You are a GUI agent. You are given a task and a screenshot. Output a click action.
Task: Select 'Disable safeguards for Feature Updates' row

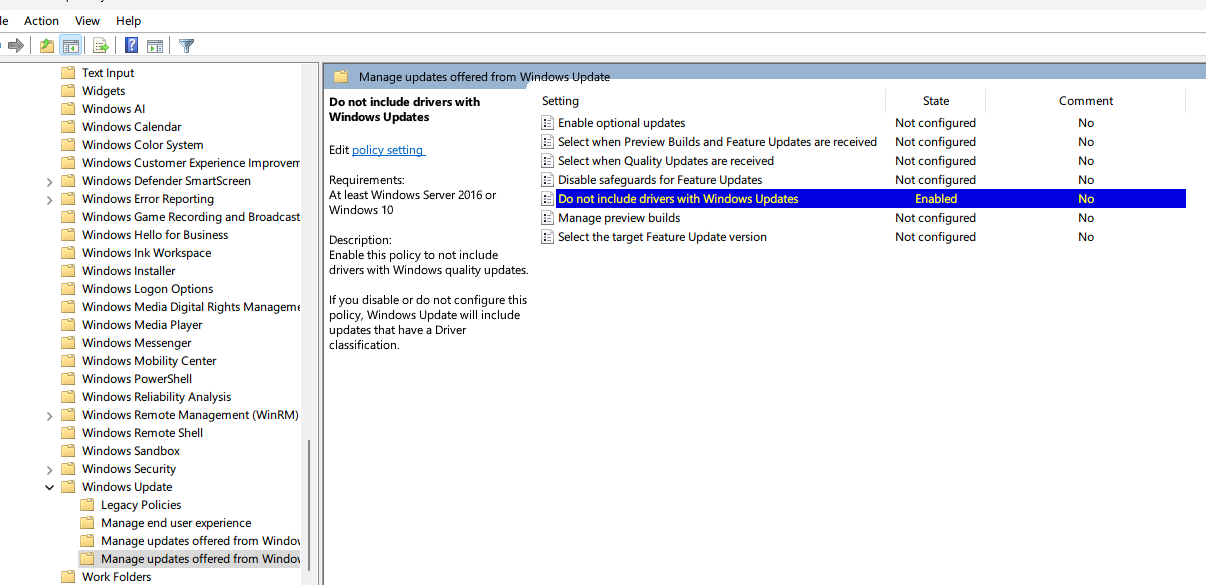(x=863, y=180)
